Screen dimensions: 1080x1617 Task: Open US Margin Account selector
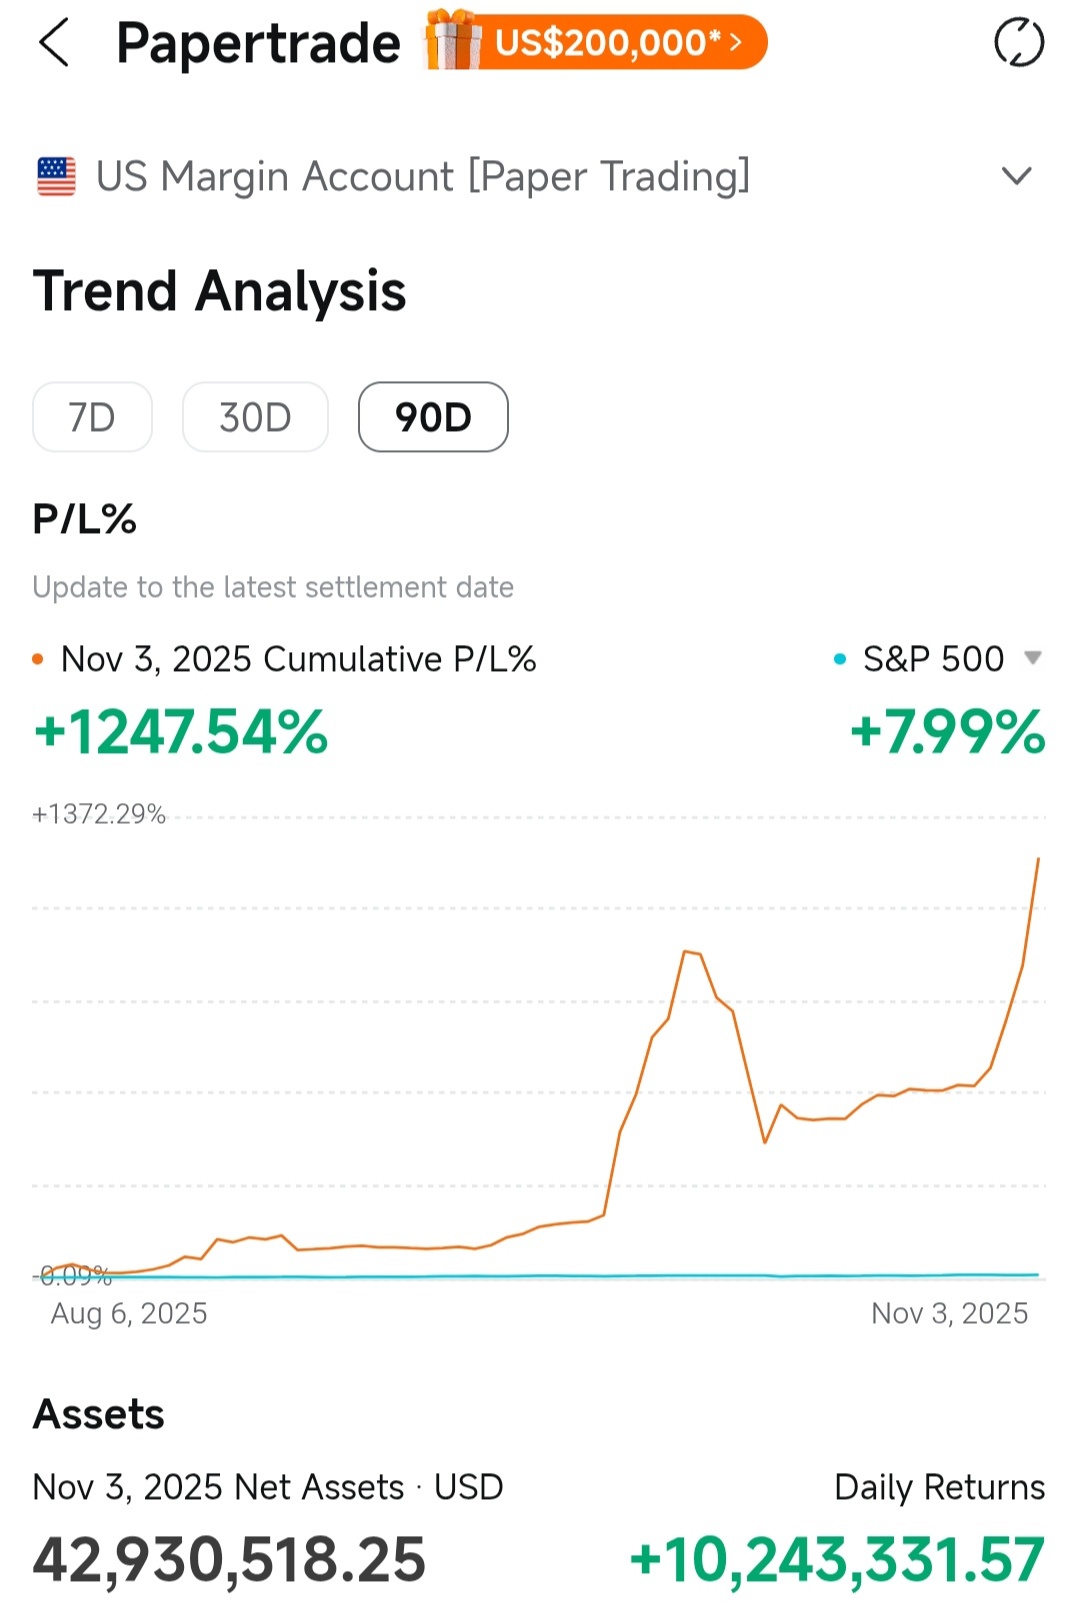540,177
